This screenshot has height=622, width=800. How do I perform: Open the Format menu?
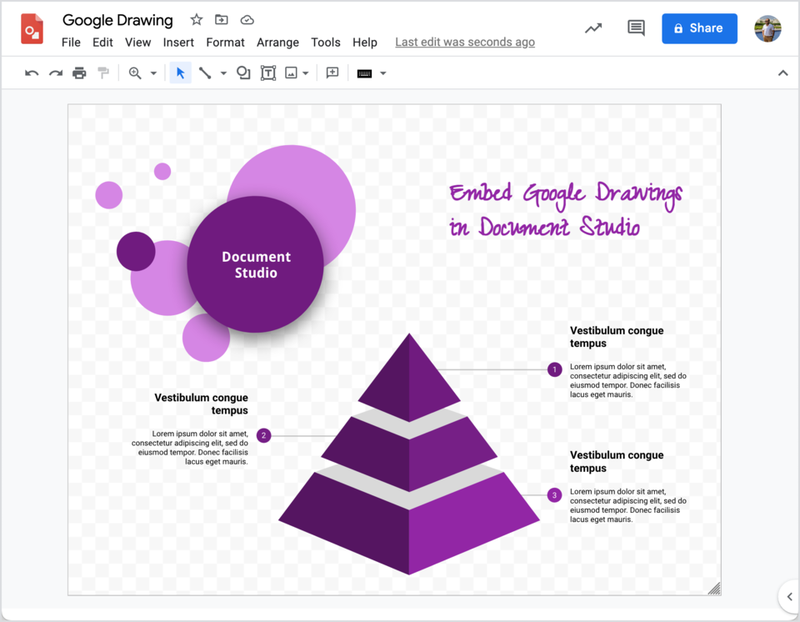[225, 43]
